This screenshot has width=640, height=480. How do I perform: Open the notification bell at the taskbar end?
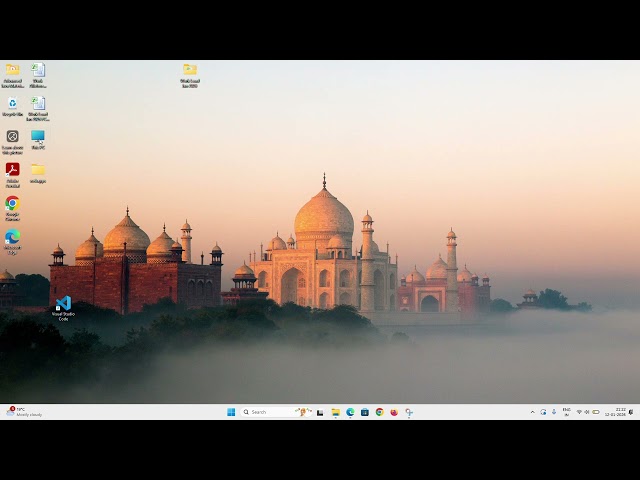[x=631, y=412]
